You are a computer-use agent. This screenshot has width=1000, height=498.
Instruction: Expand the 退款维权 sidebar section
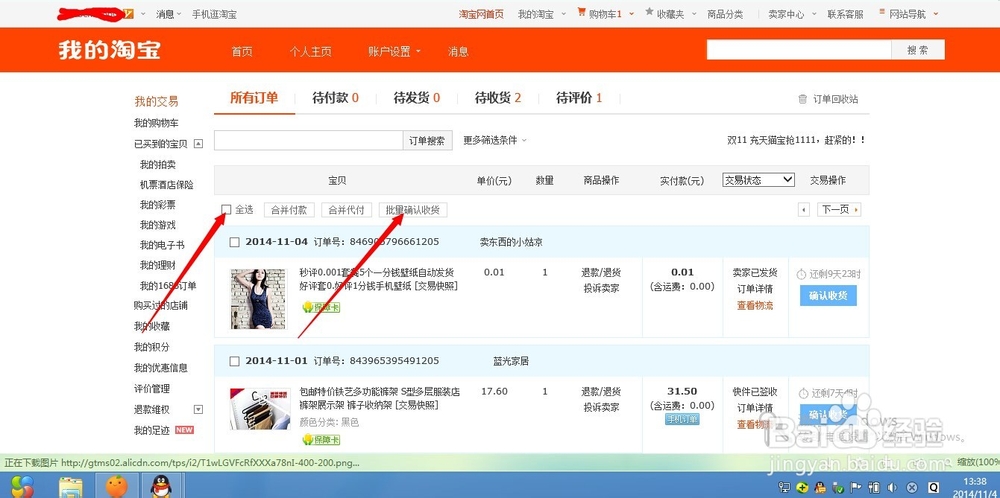[x=198, y=409]
